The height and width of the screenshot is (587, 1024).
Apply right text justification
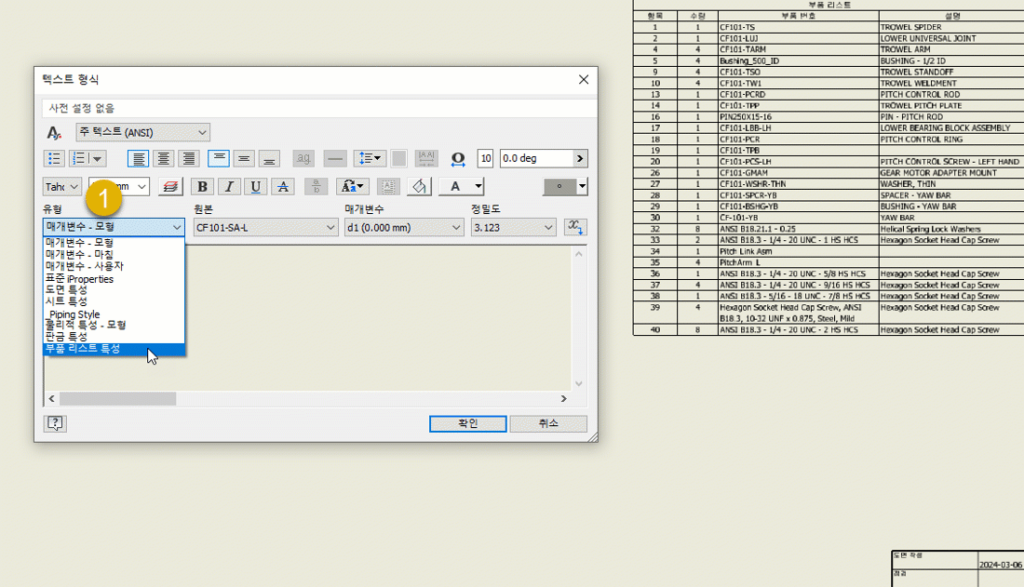pos(189,159)
